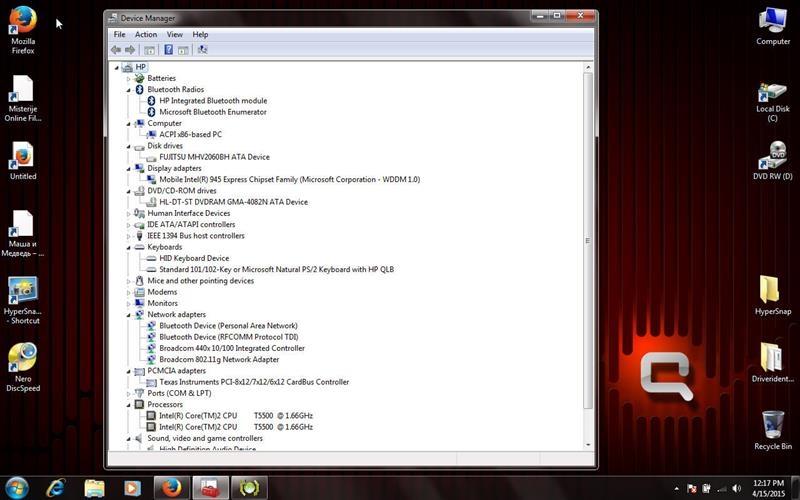Click the Windows Start button
800x500 pixels.
coord(17,488)
